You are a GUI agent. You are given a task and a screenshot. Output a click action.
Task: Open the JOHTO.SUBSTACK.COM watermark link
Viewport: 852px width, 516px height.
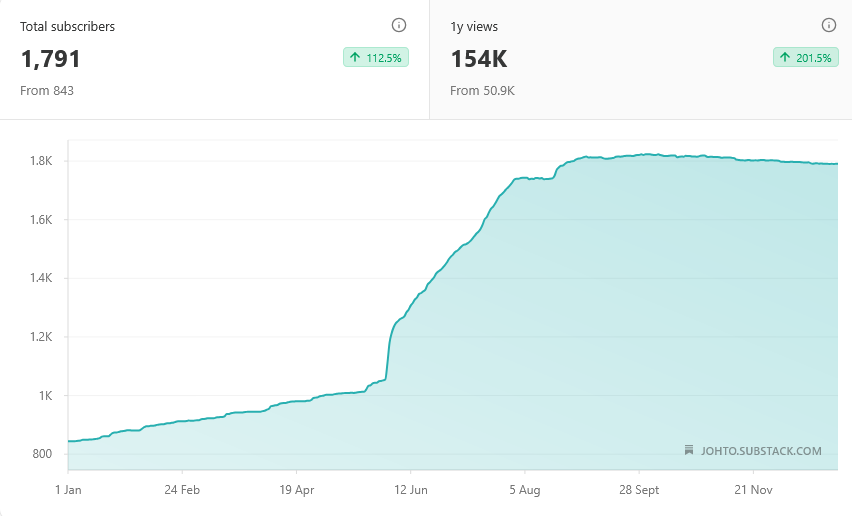tap(760, 451)
